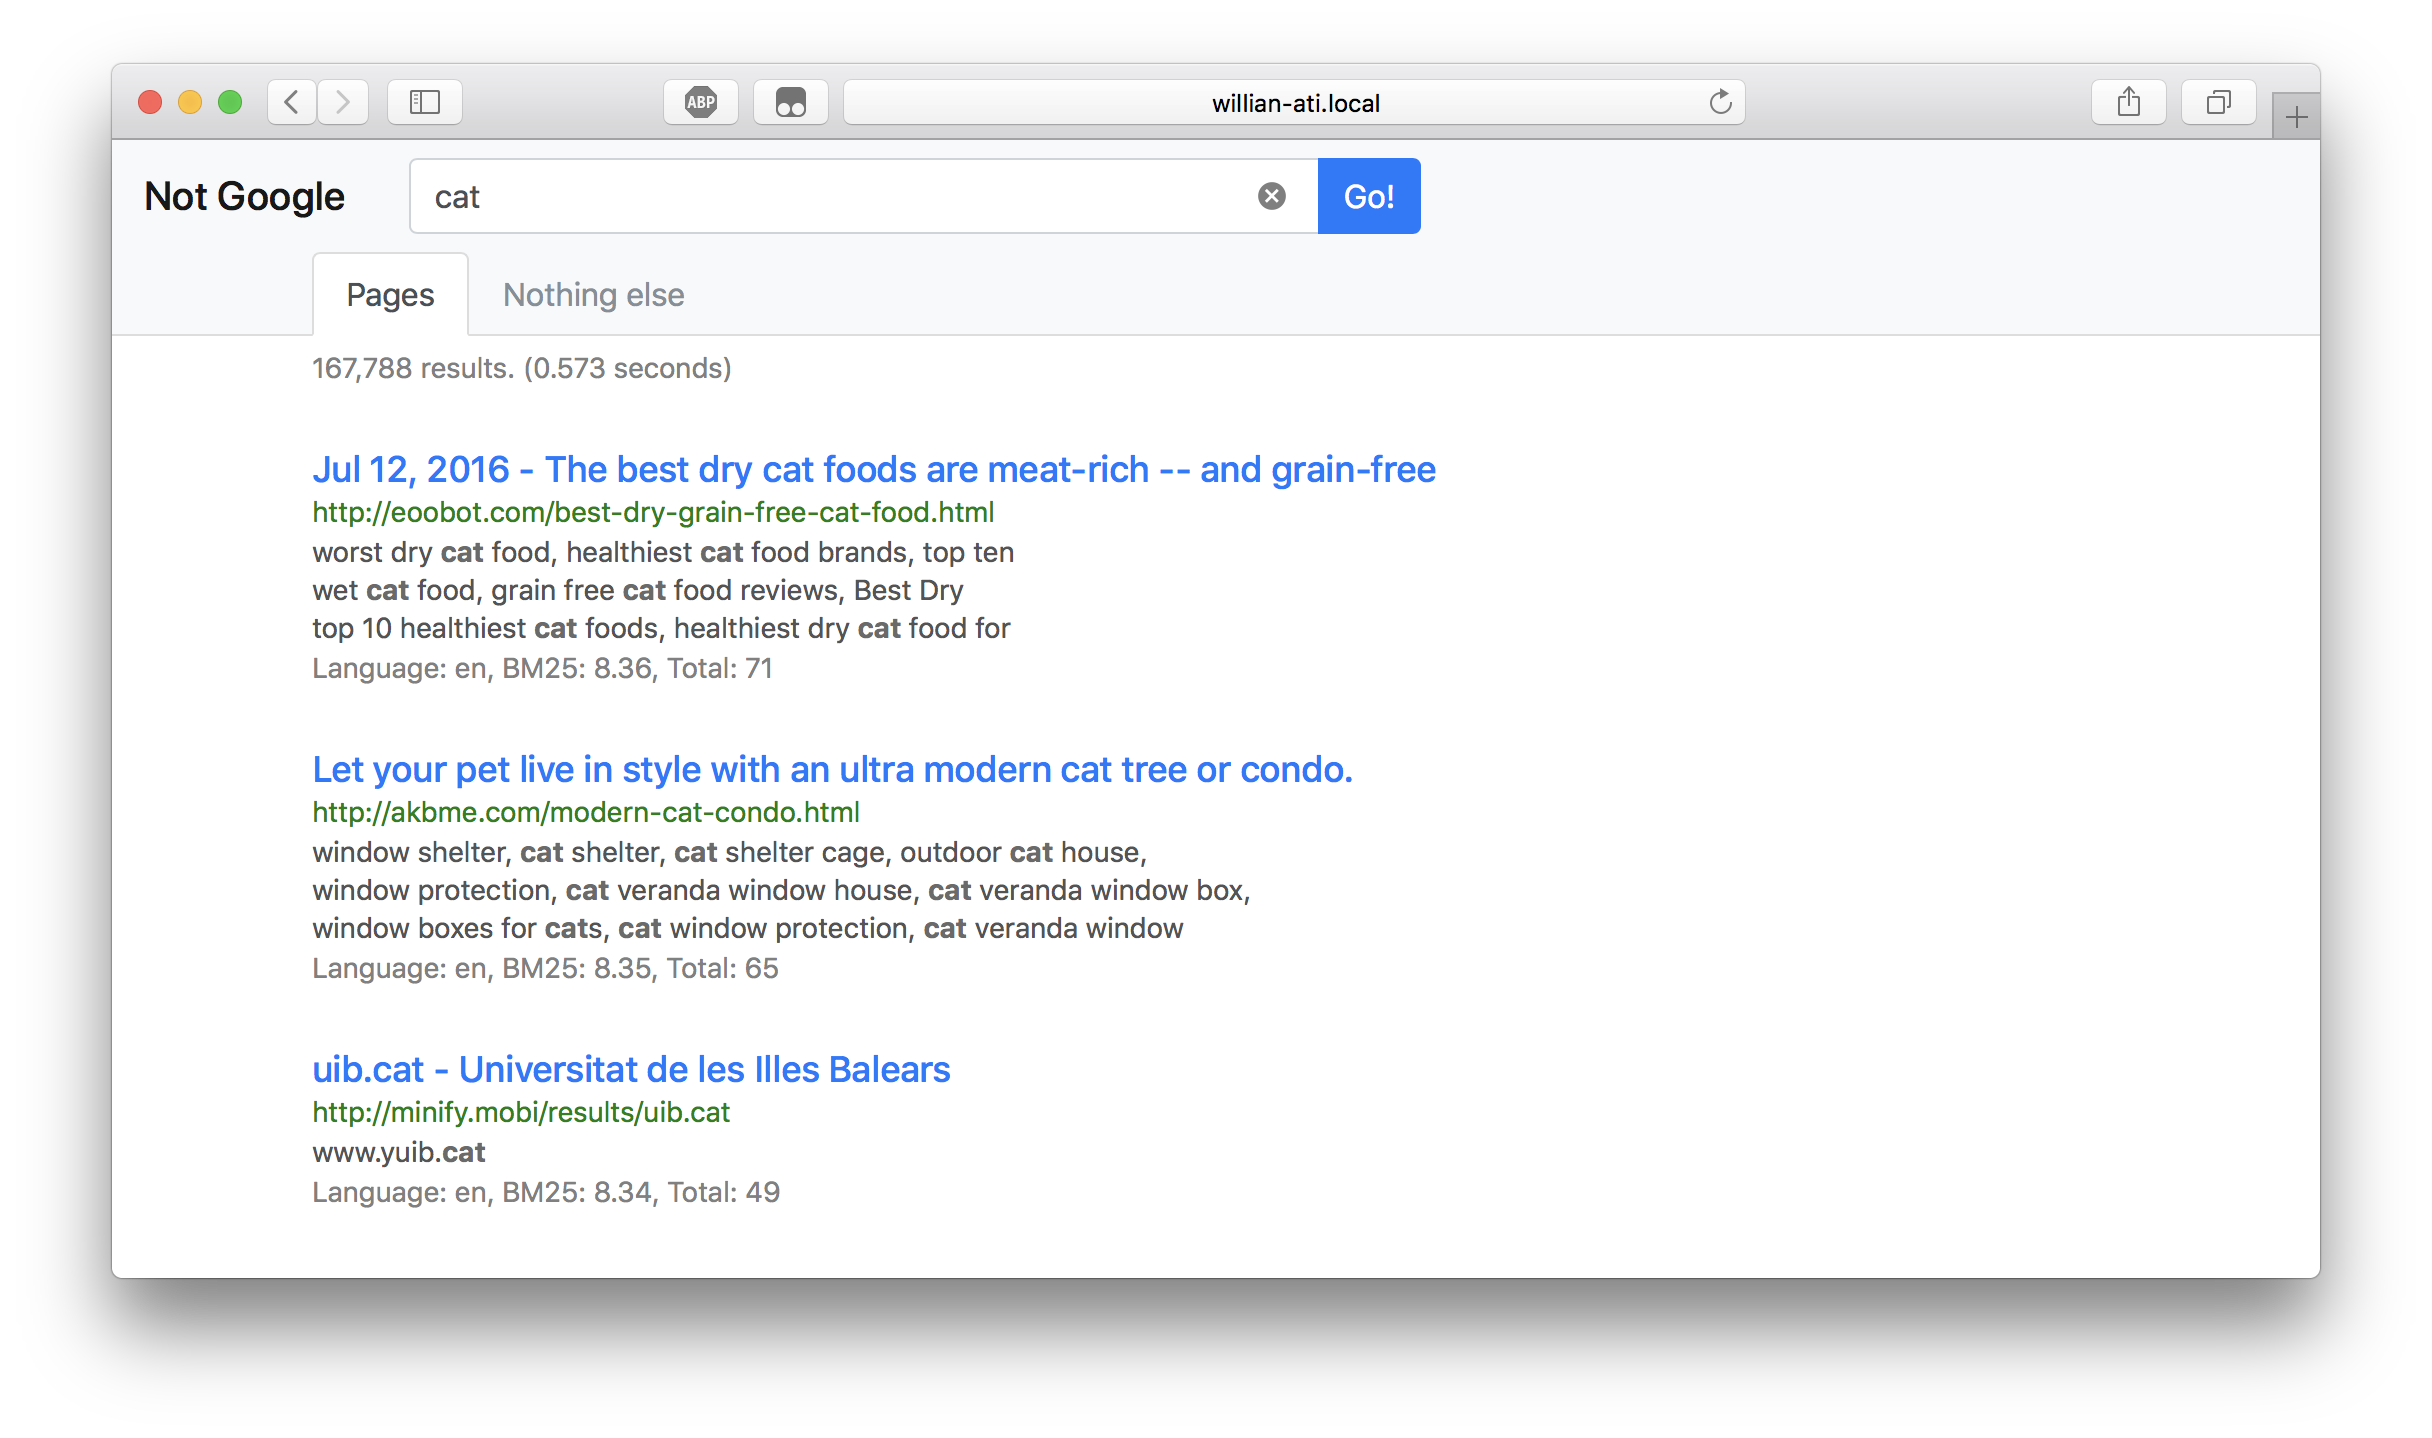Image resolution: width=2432 pixels, height=1438 pixels.
Task: Open the ultra modern cat tree result
Action: point(832,769)
